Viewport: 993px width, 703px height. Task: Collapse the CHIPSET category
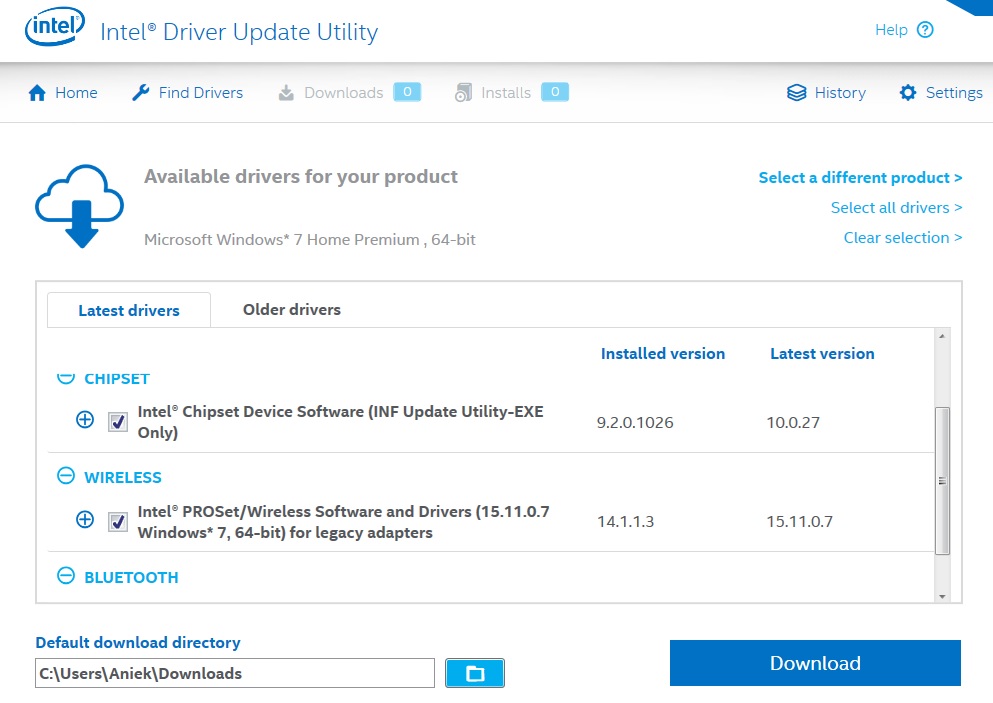[x=66, y=377]
